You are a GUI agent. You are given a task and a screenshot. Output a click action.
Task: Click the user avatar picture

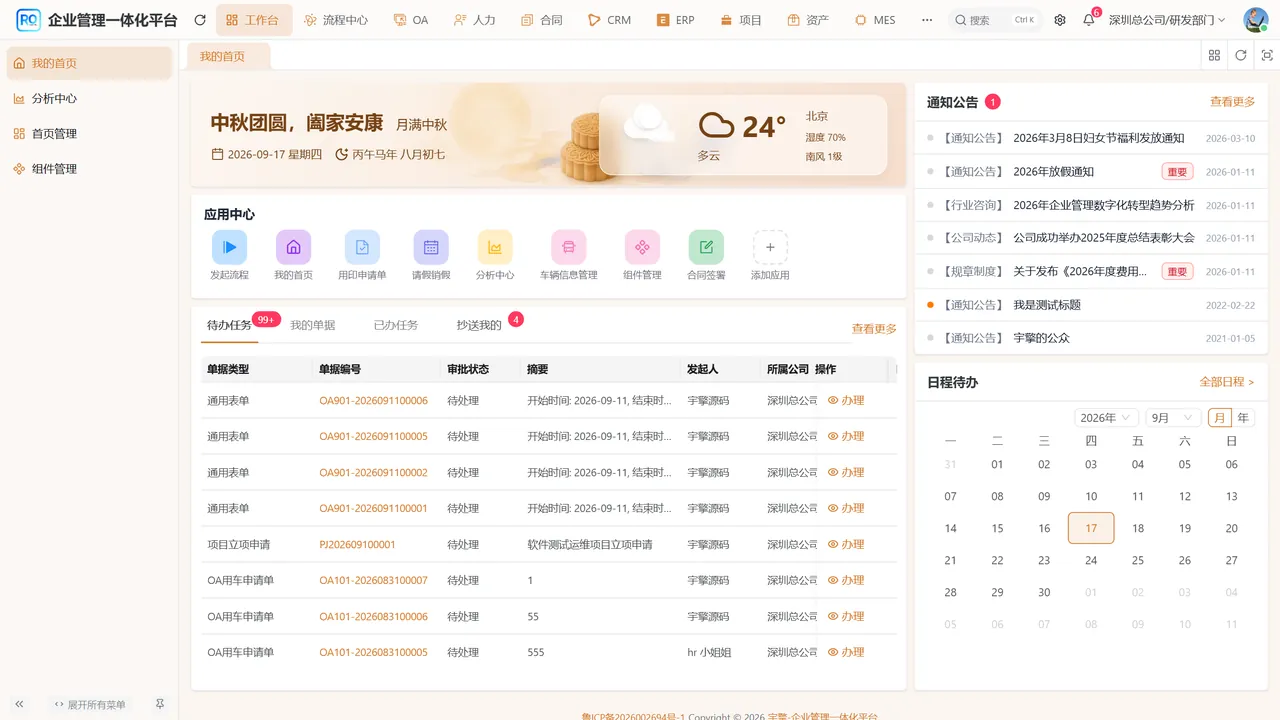(x=1255, y=20)
